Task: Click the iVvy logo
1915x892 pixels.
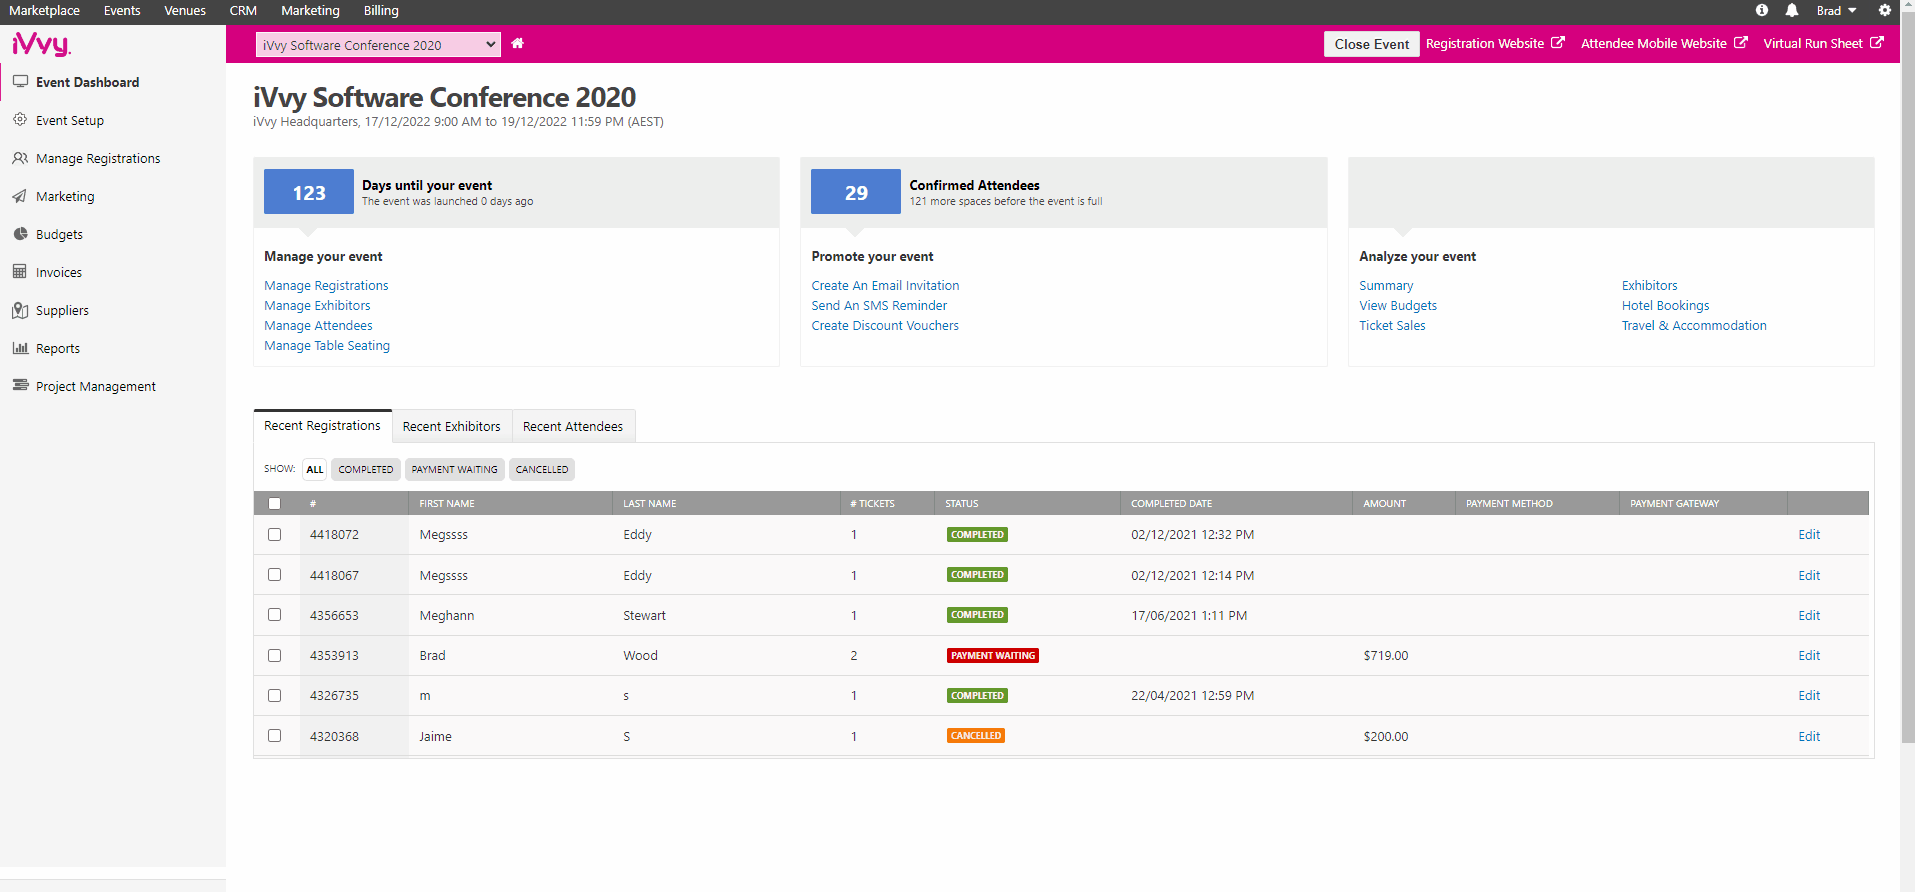Action: (41, 44)
